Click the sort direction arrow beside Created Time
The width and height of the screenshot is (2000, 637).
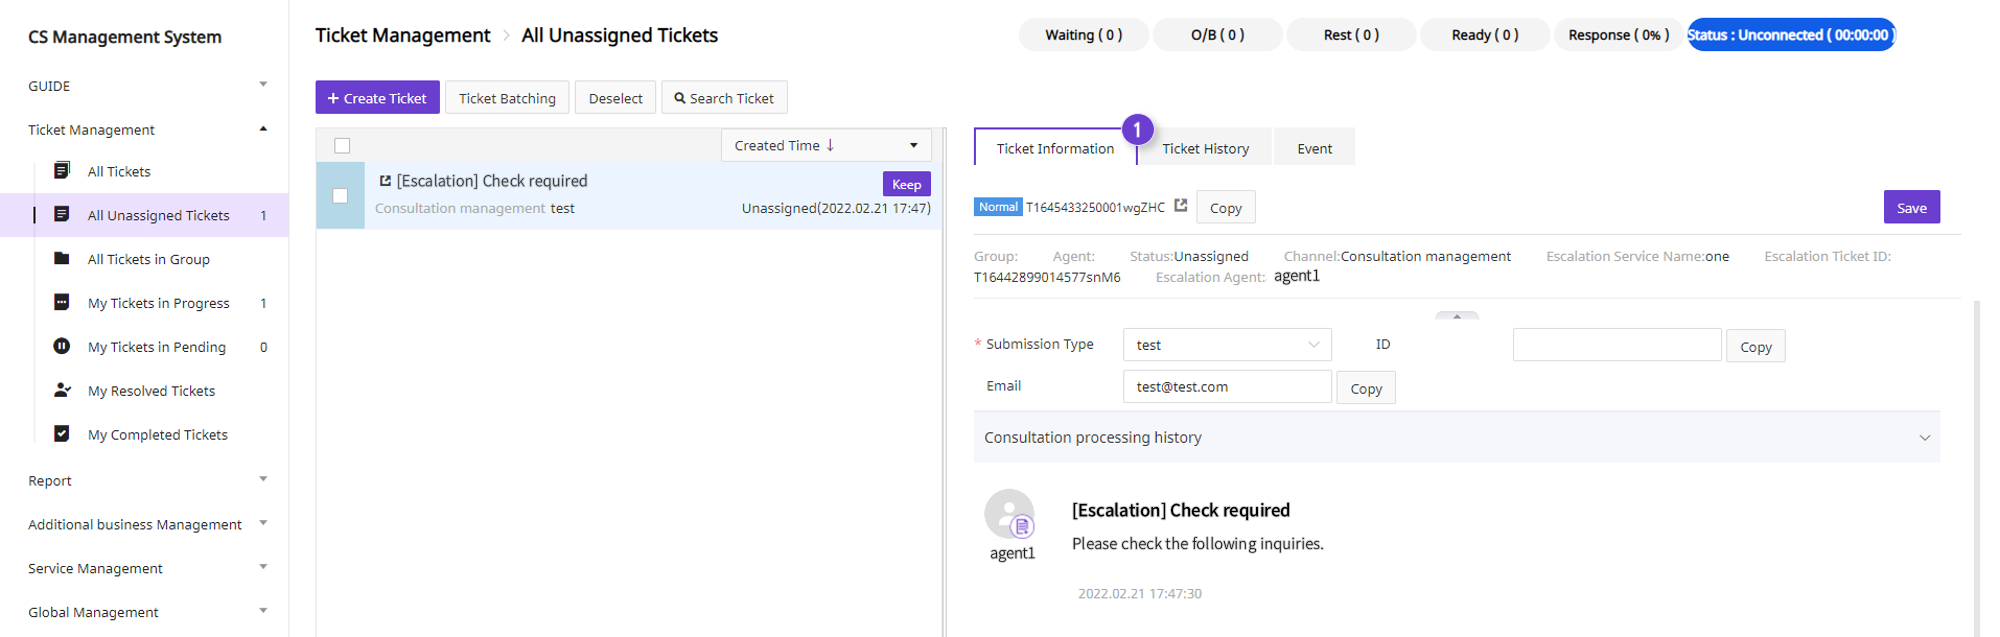830,145
